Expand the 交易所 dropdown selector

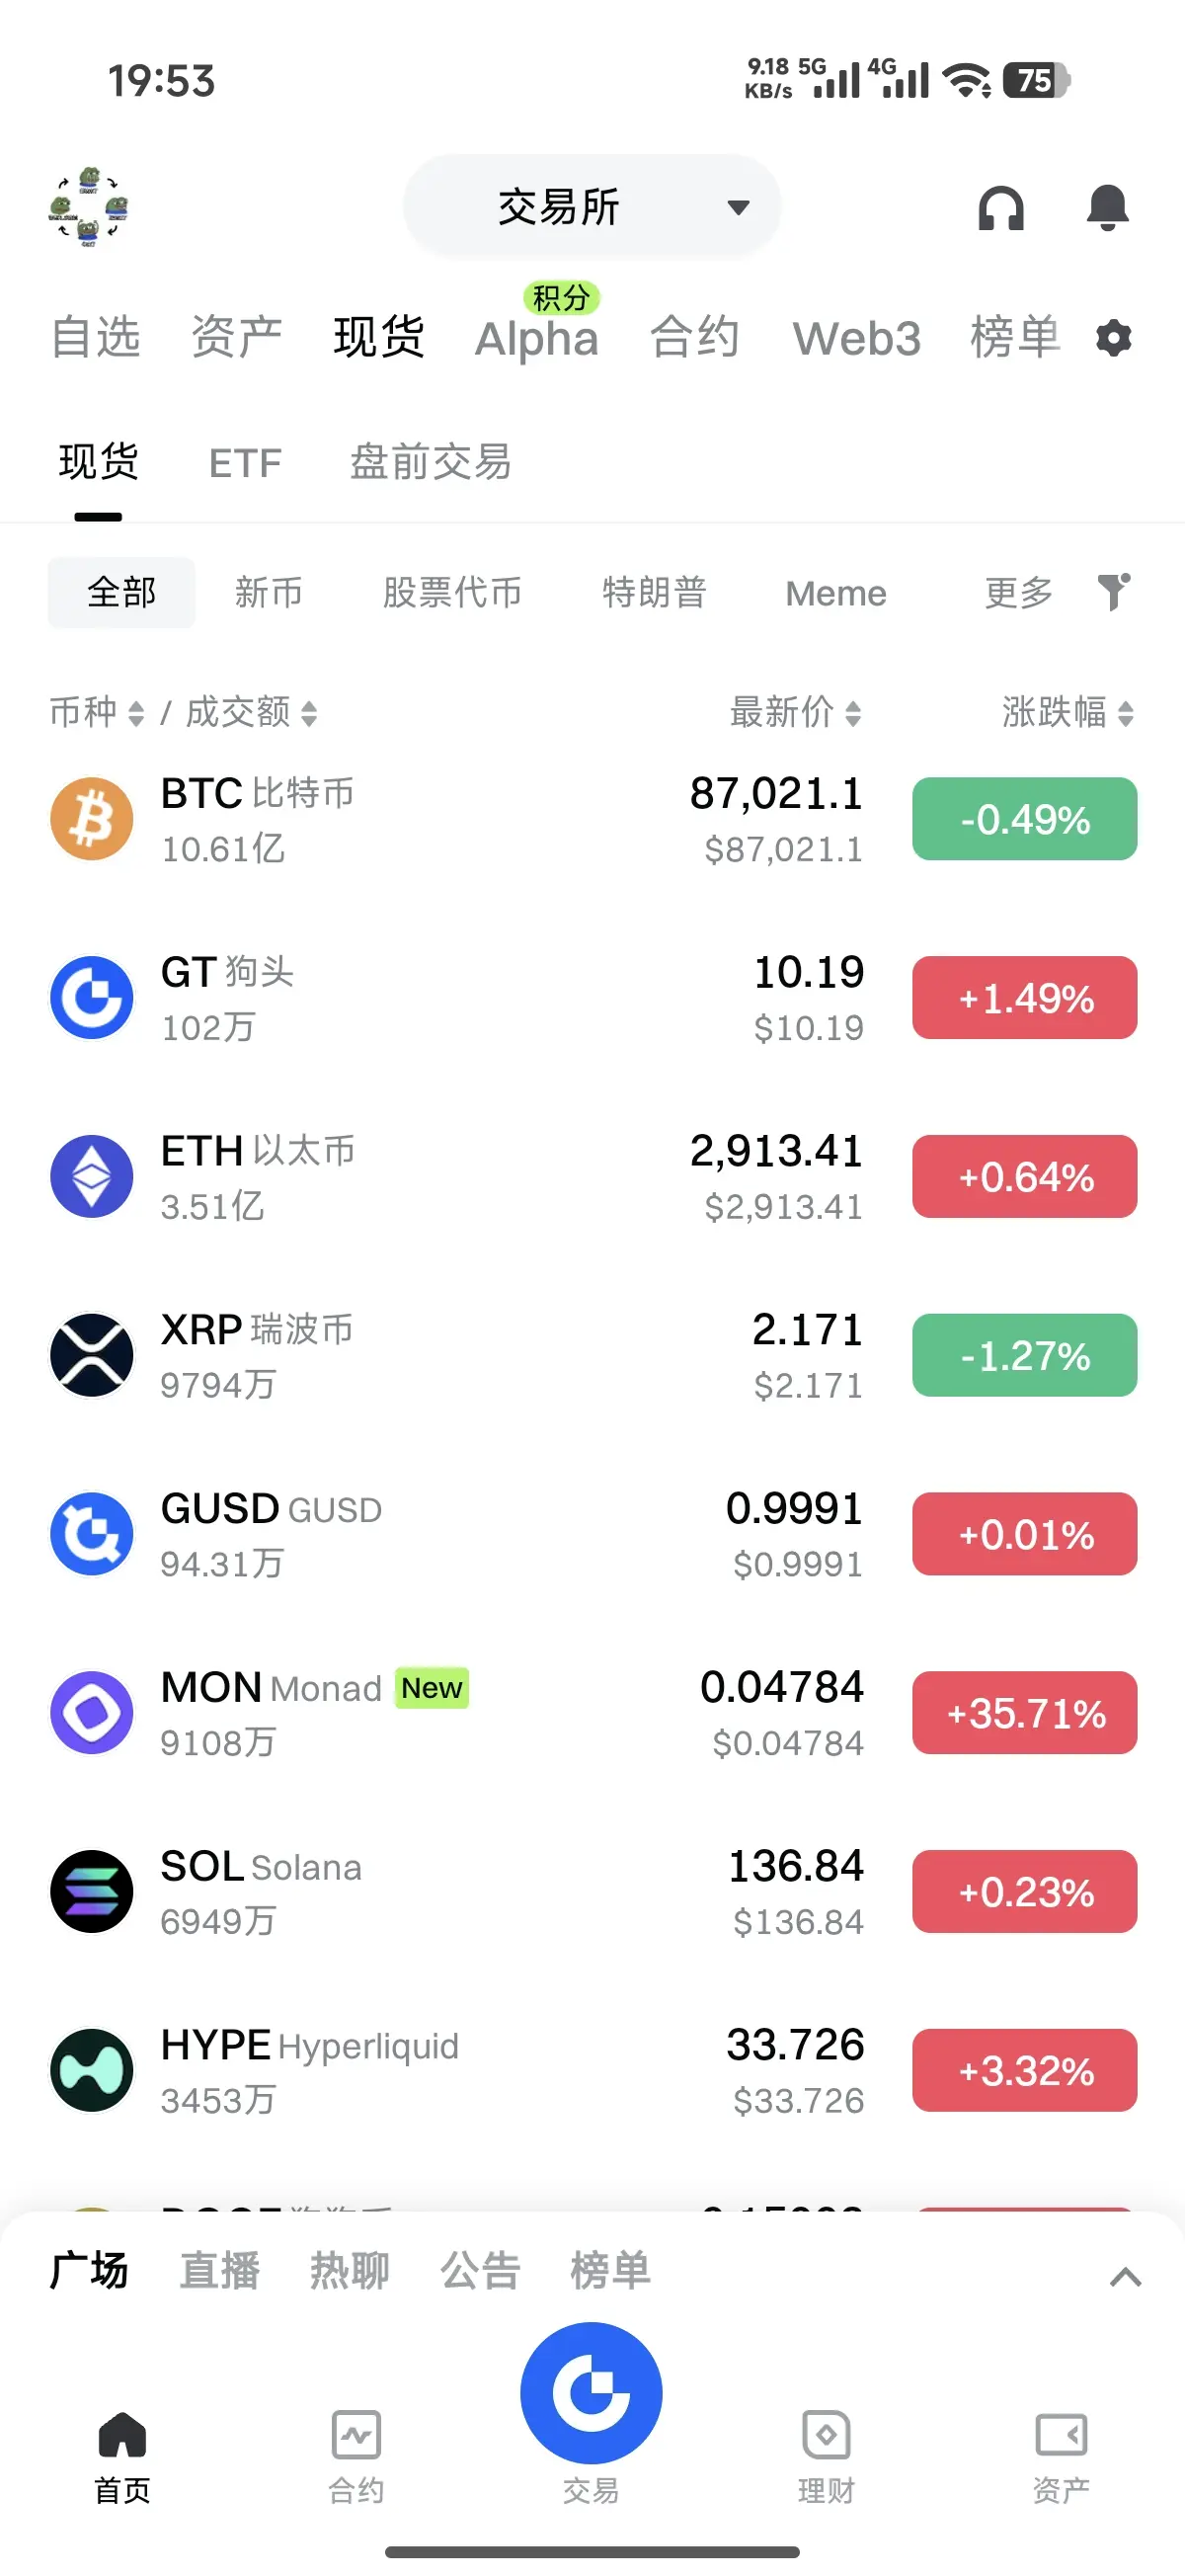592,207
